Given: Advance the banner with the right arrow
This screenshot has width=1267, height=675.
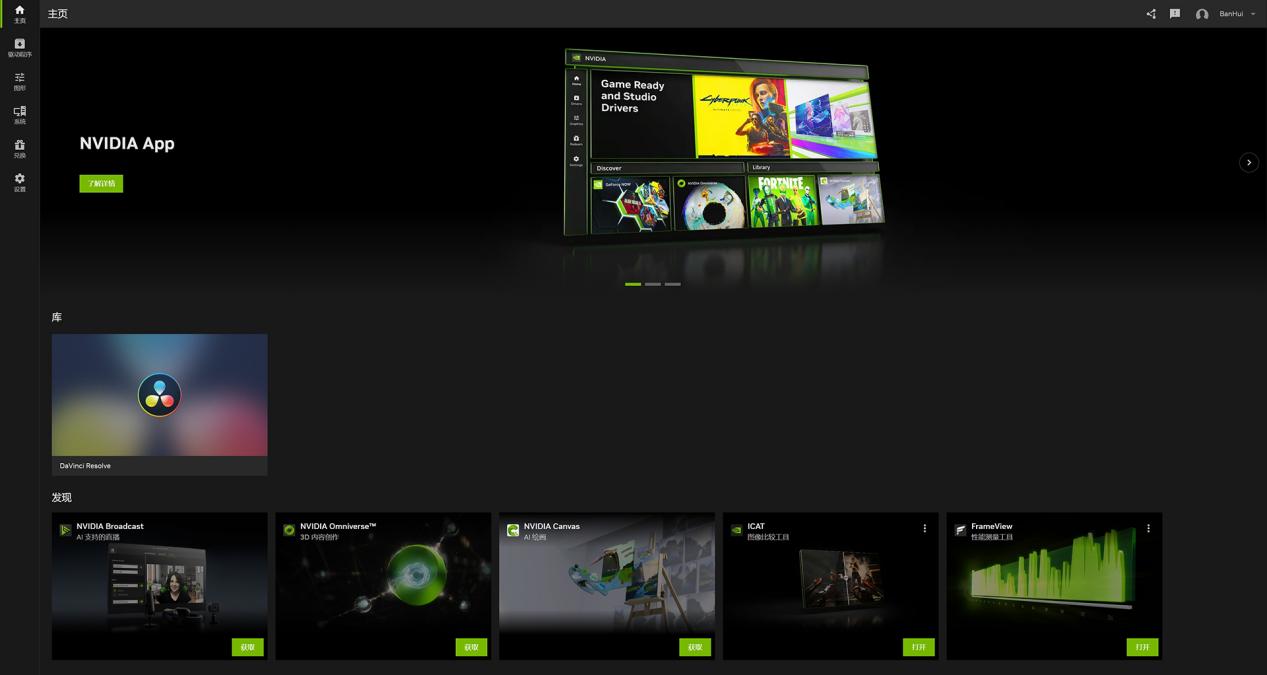Looking at the screenshot, I should (x=1248, y=162).
